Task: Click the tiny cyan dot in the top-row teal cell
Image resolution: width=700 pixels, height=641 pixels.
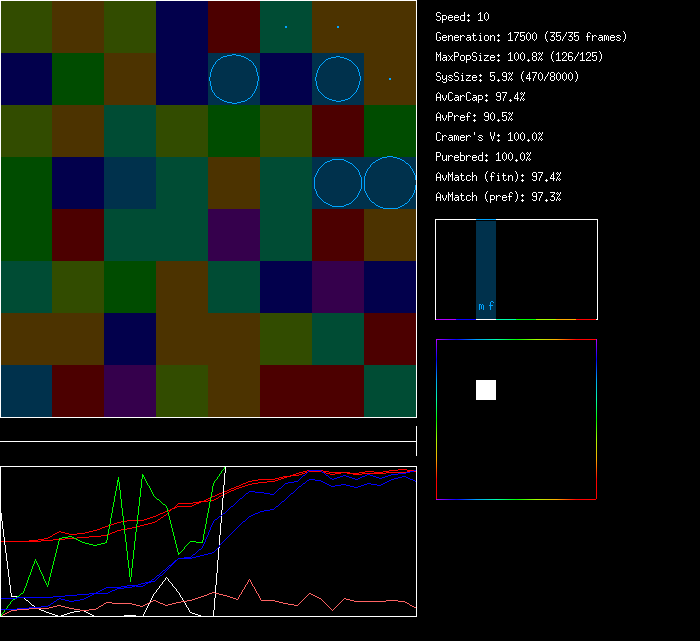Action: point(286,27)
